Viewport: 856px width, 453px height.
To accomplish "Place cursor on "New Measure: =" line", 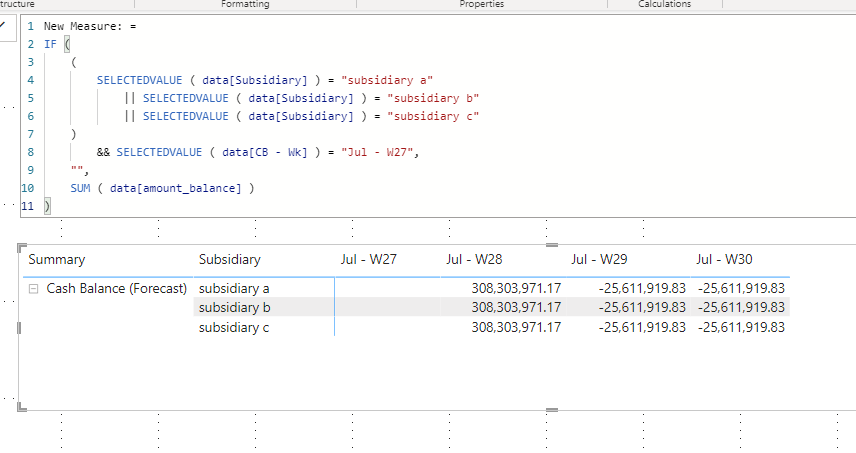I will click(x=90, y=26).
